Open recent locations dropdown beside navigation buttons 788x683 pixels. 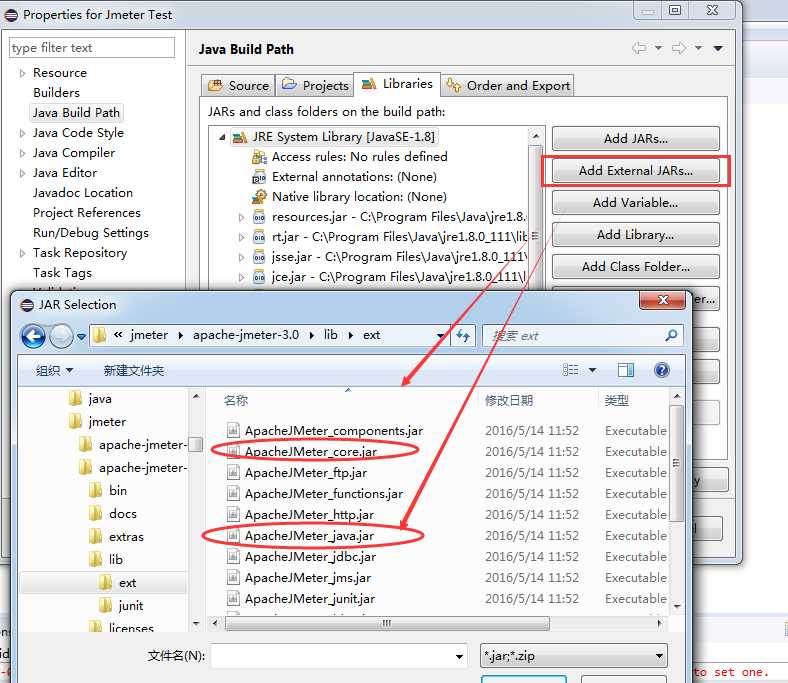(81, 336)
